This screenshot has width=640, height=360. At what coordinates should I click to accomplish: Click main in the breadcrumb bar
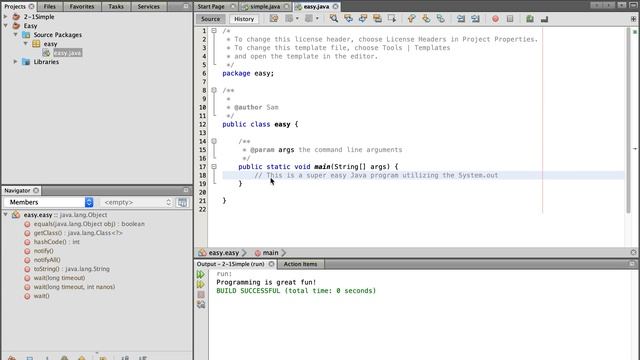coord(270,253)
